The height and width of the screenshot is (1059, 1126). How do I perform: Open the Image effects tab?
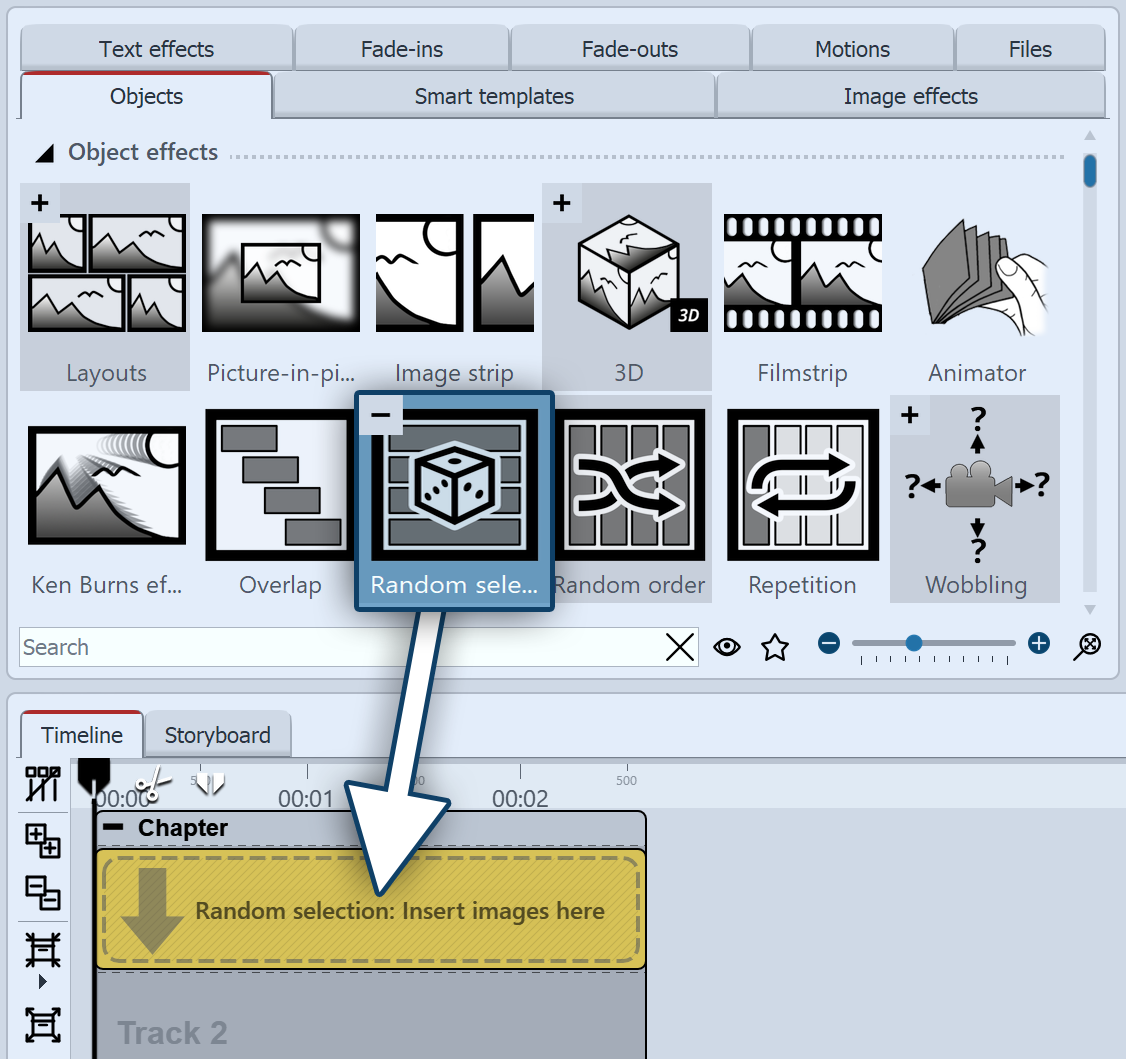(910, 97)
